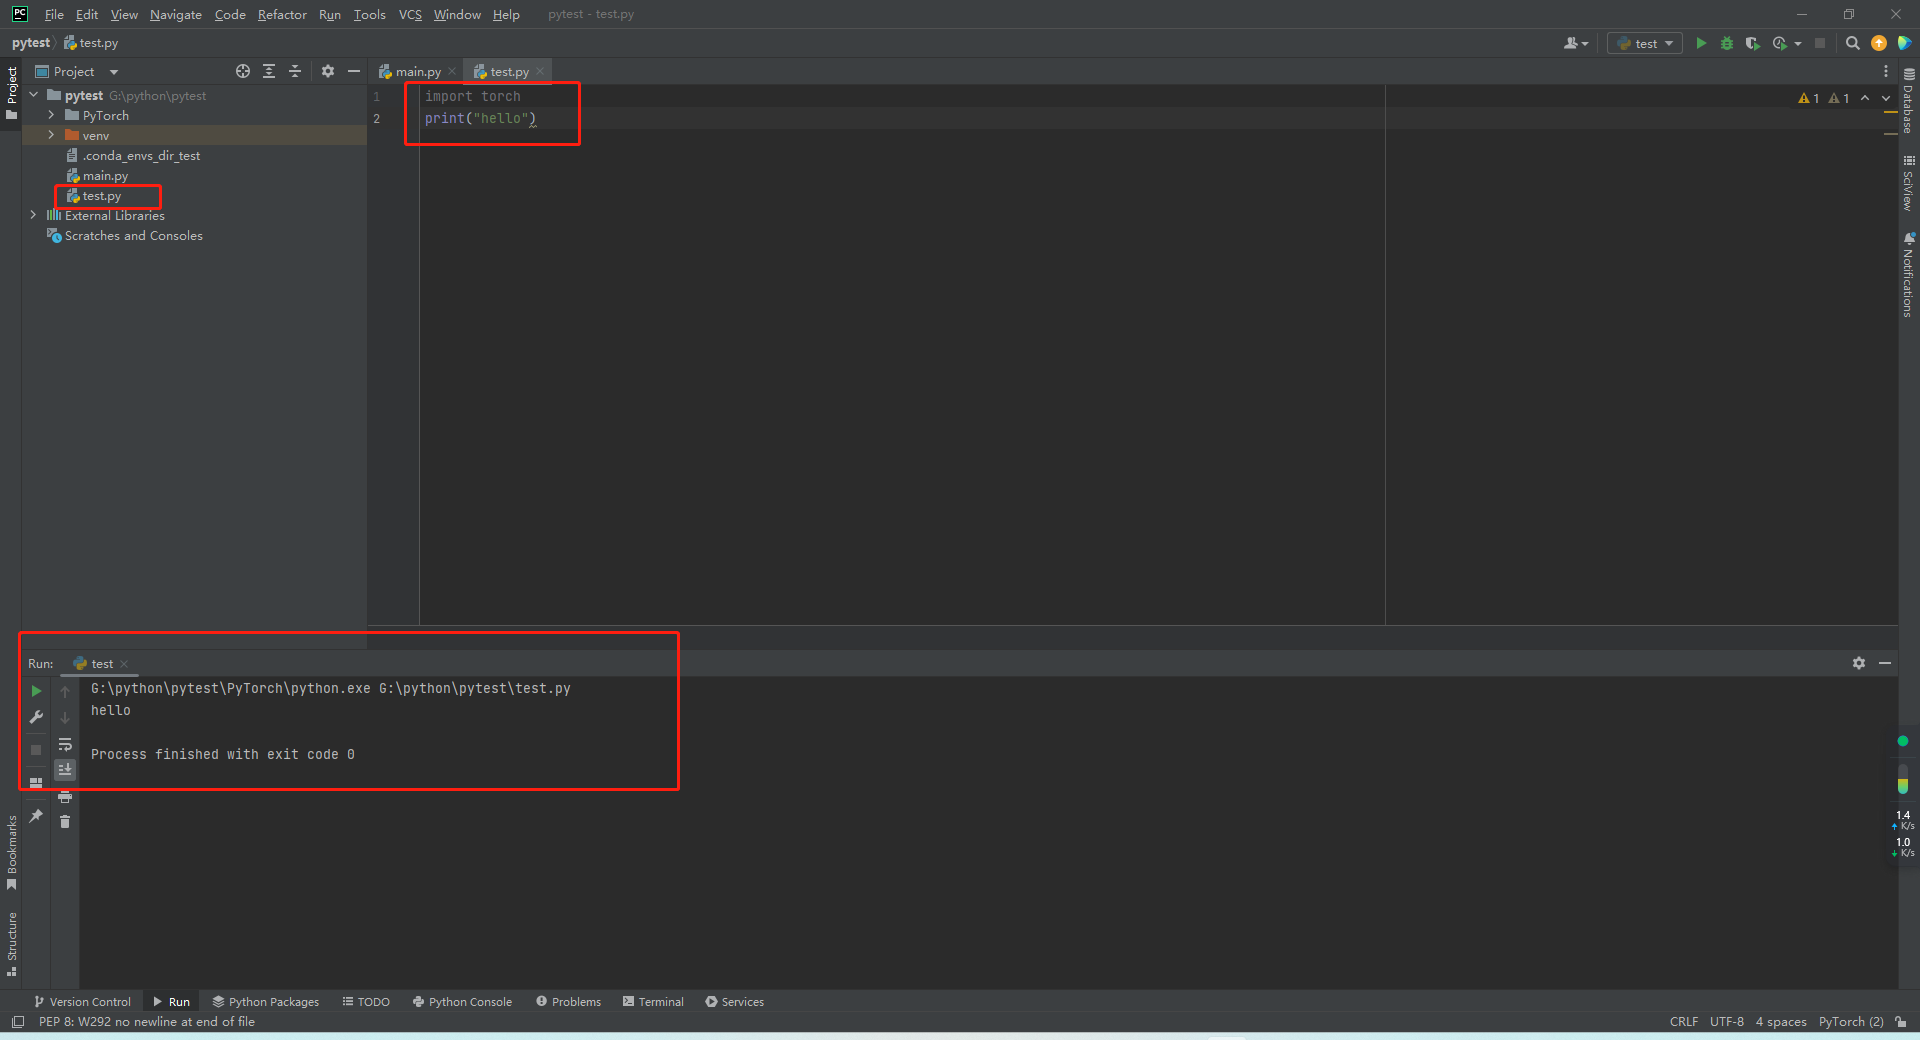The width and height of the screenshot is (1920, 1040).
Task: Open profiler options dropdown arrow
Action: pos(1798,43)
